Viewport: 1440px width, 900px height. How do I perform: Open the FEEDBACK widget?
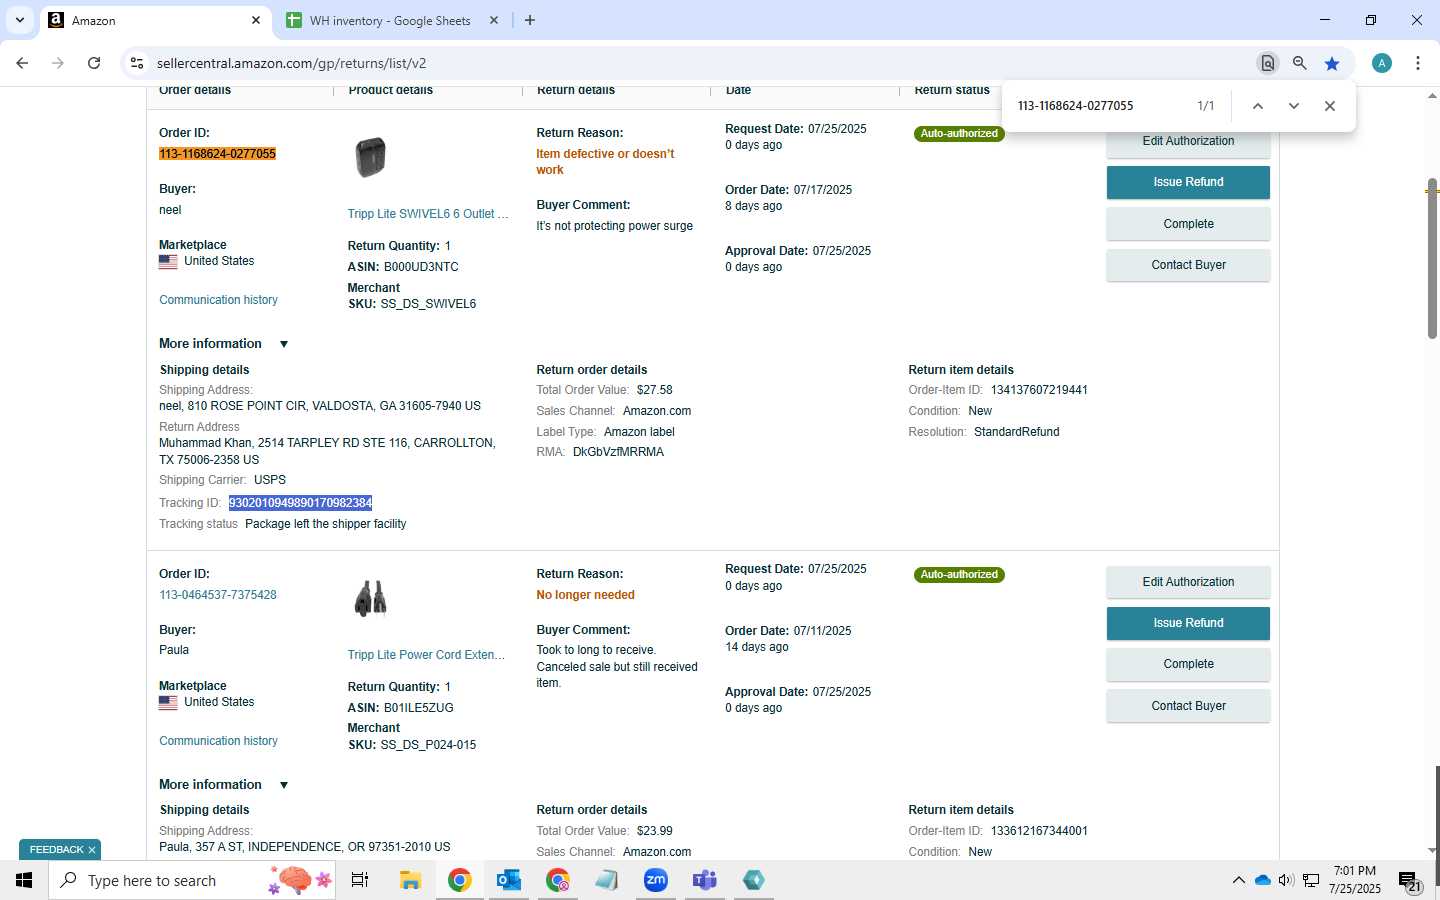pyautogui.click(x=56, y=850)
